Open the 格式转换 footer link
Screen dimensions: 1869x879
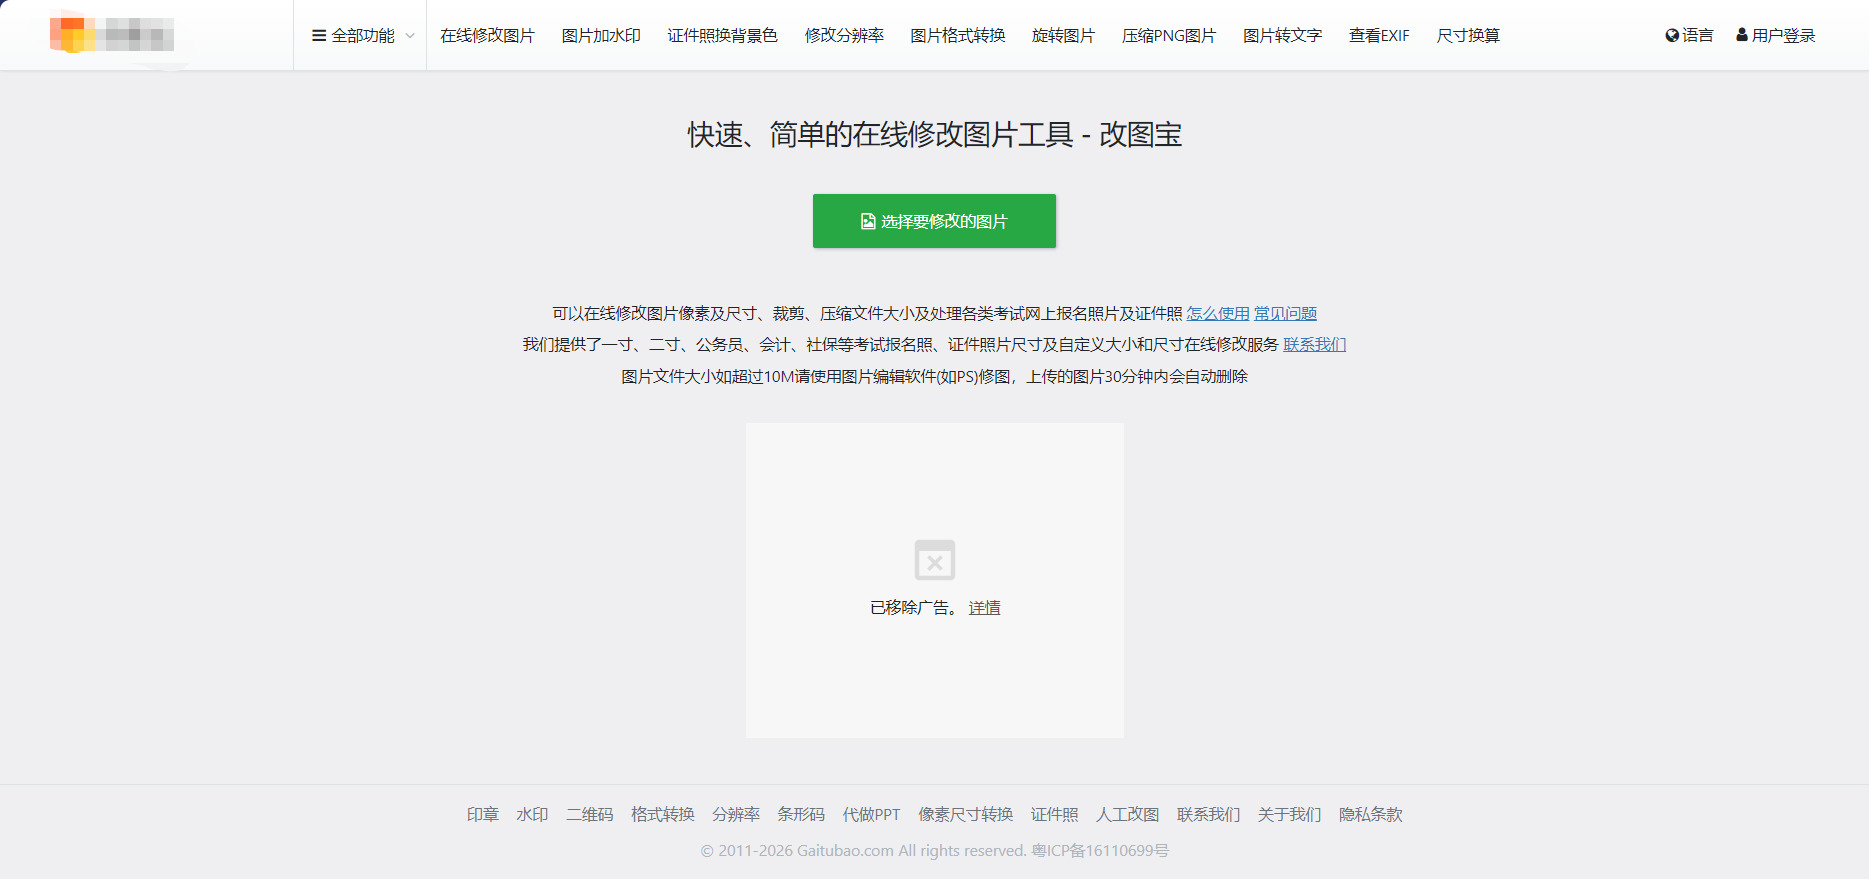(x=663, y=815)
